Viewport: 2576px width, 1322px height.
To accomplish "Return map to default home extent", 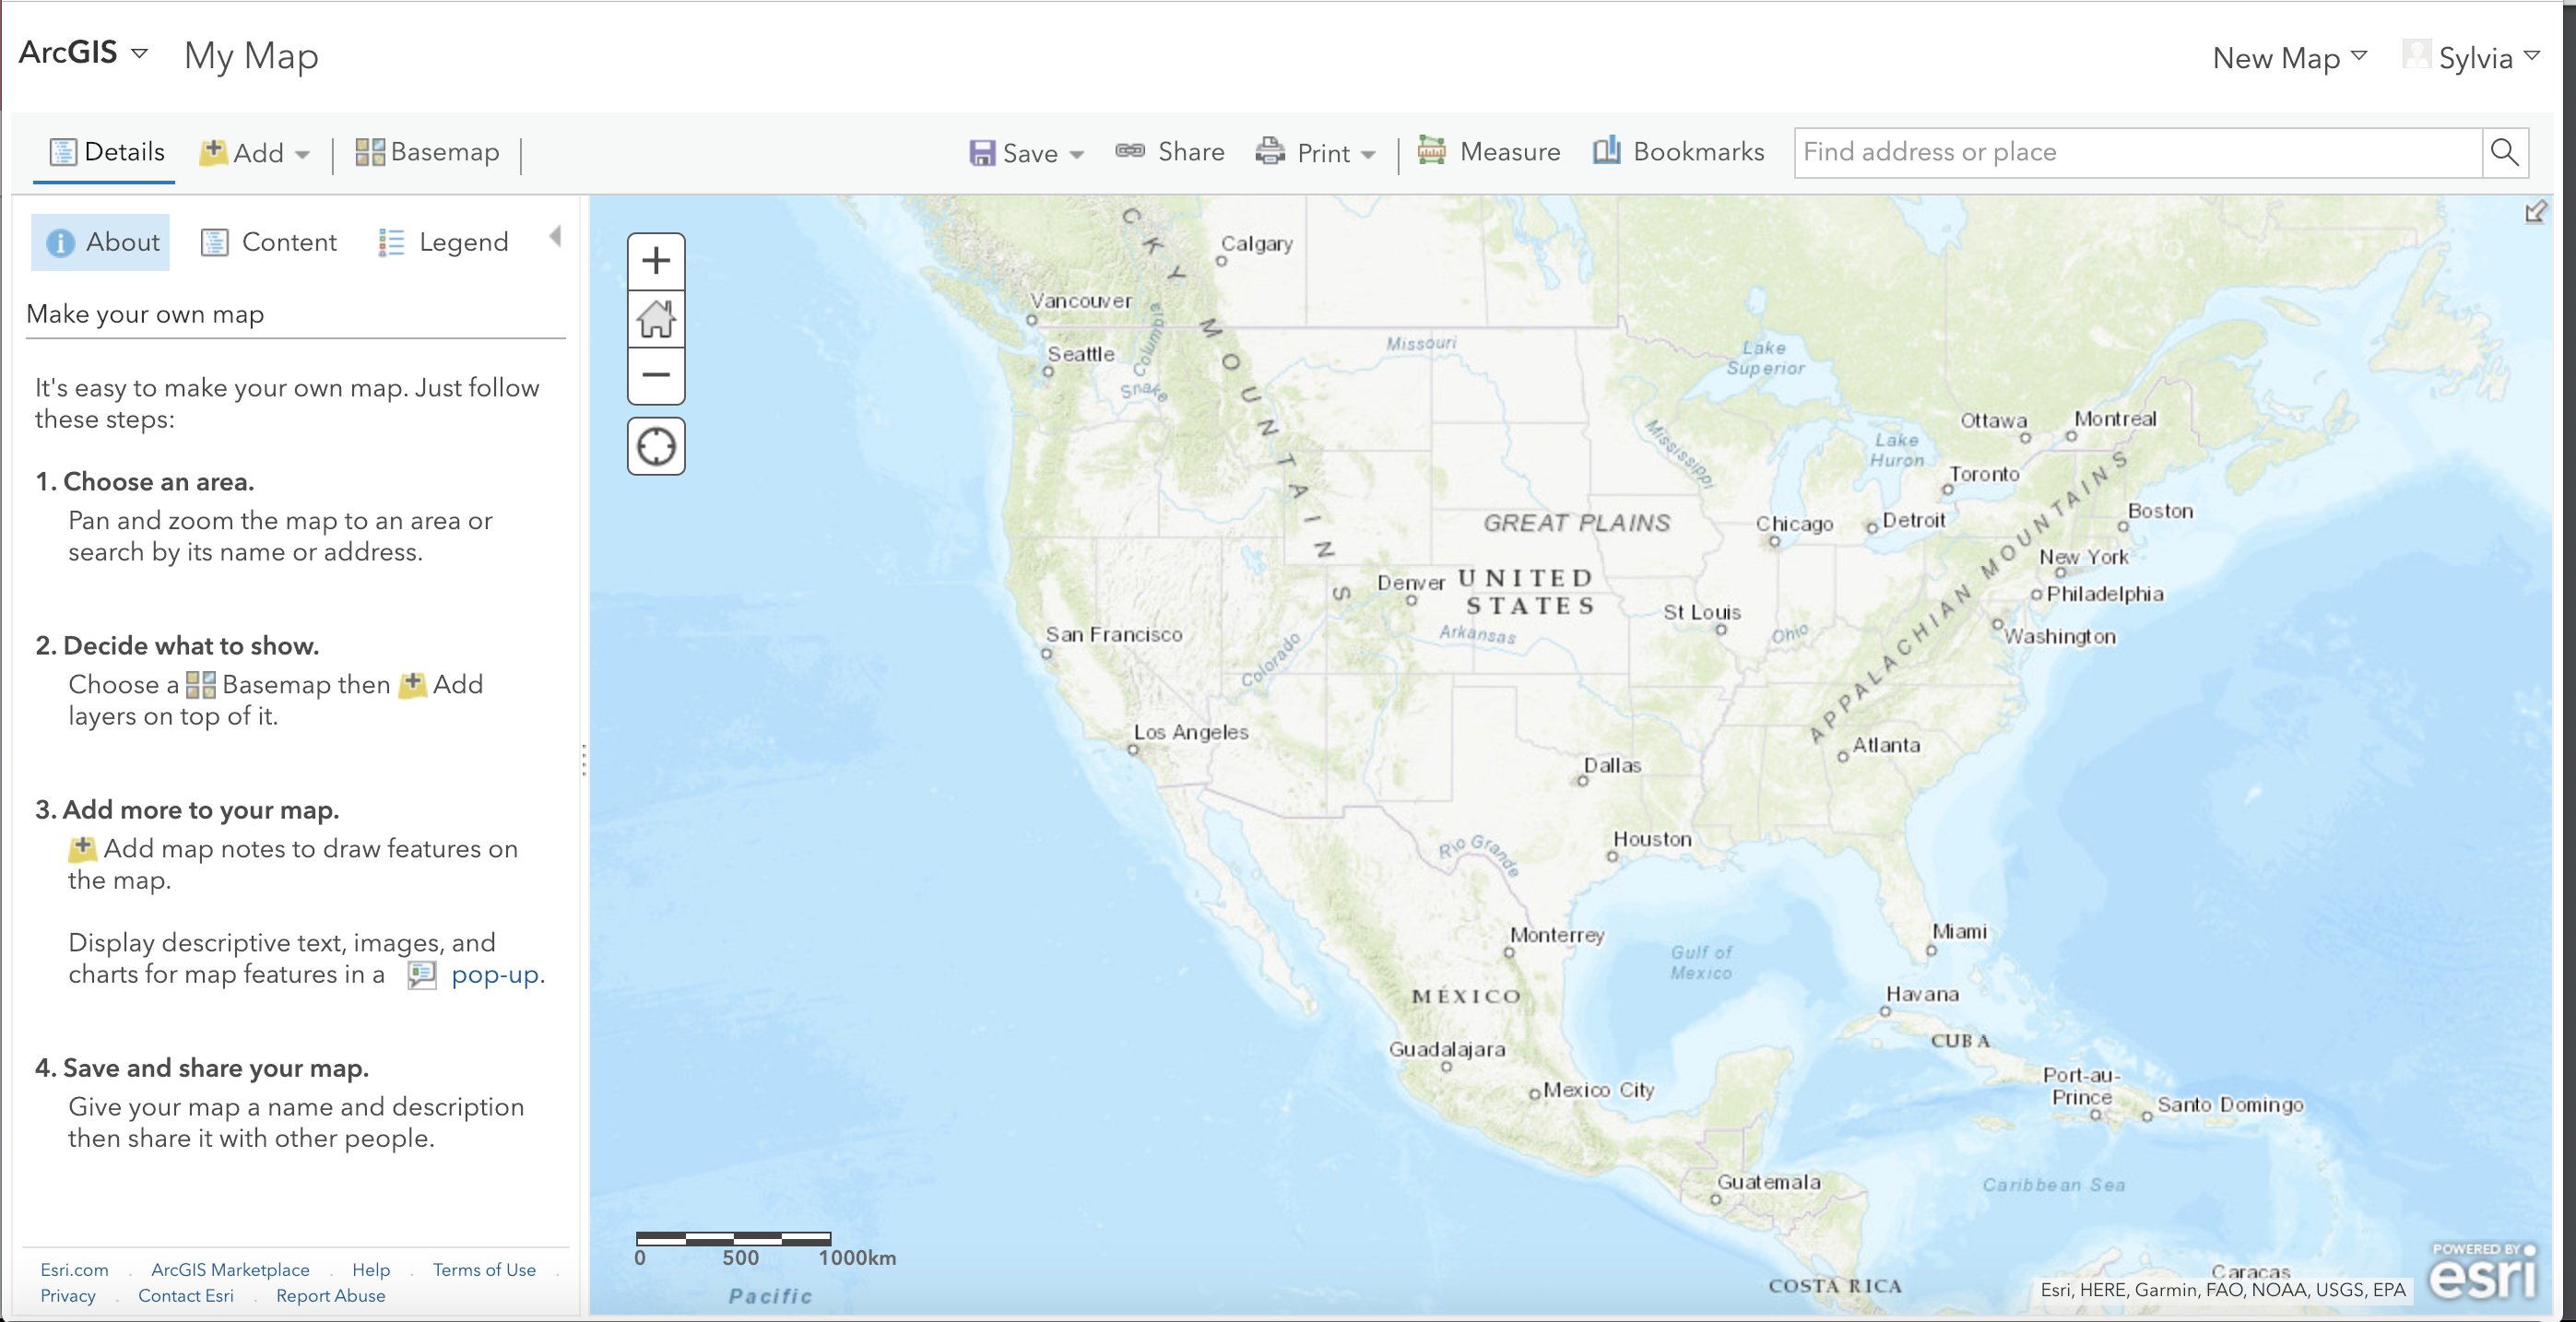I will pos(656,319).
